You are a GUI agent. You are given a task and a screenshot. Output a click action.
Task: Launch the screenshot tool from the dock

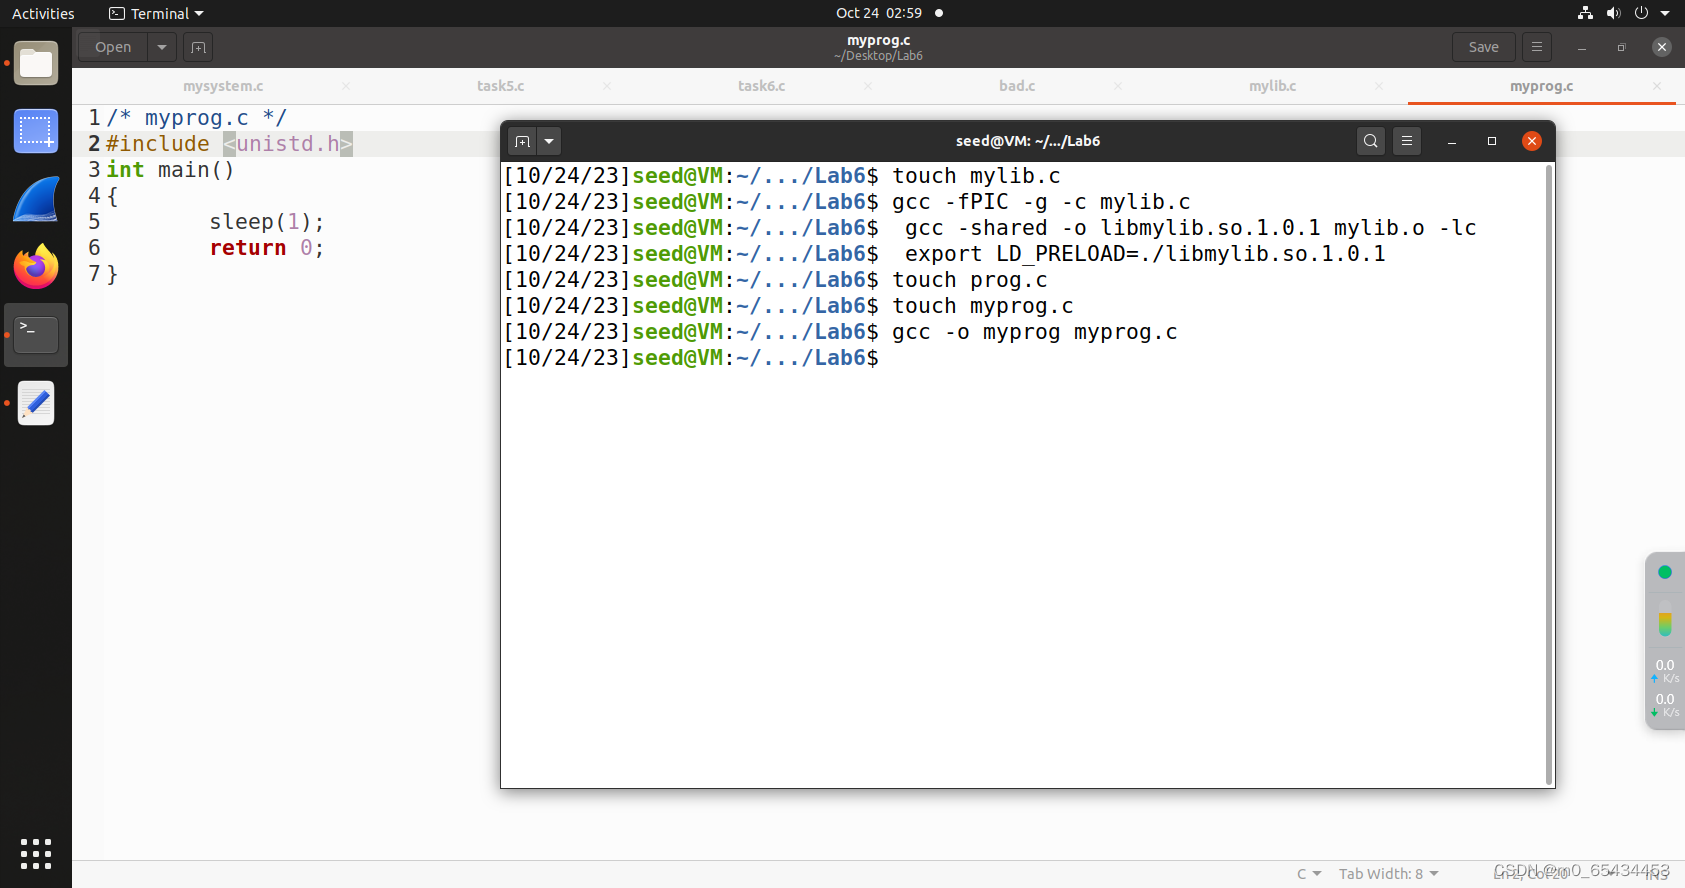click(x=36, y=131)
